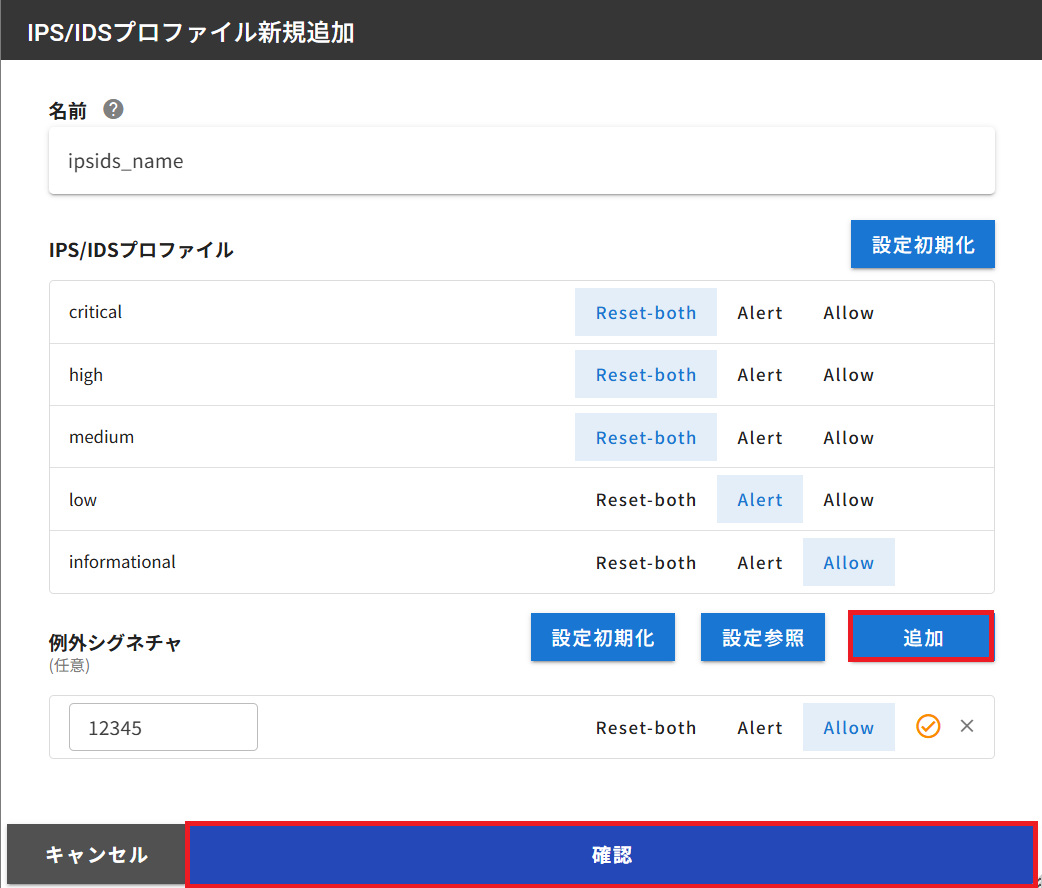Screen dimensions: 1042x888
Task: Select Allow for the critical severity
Action: 847,312
